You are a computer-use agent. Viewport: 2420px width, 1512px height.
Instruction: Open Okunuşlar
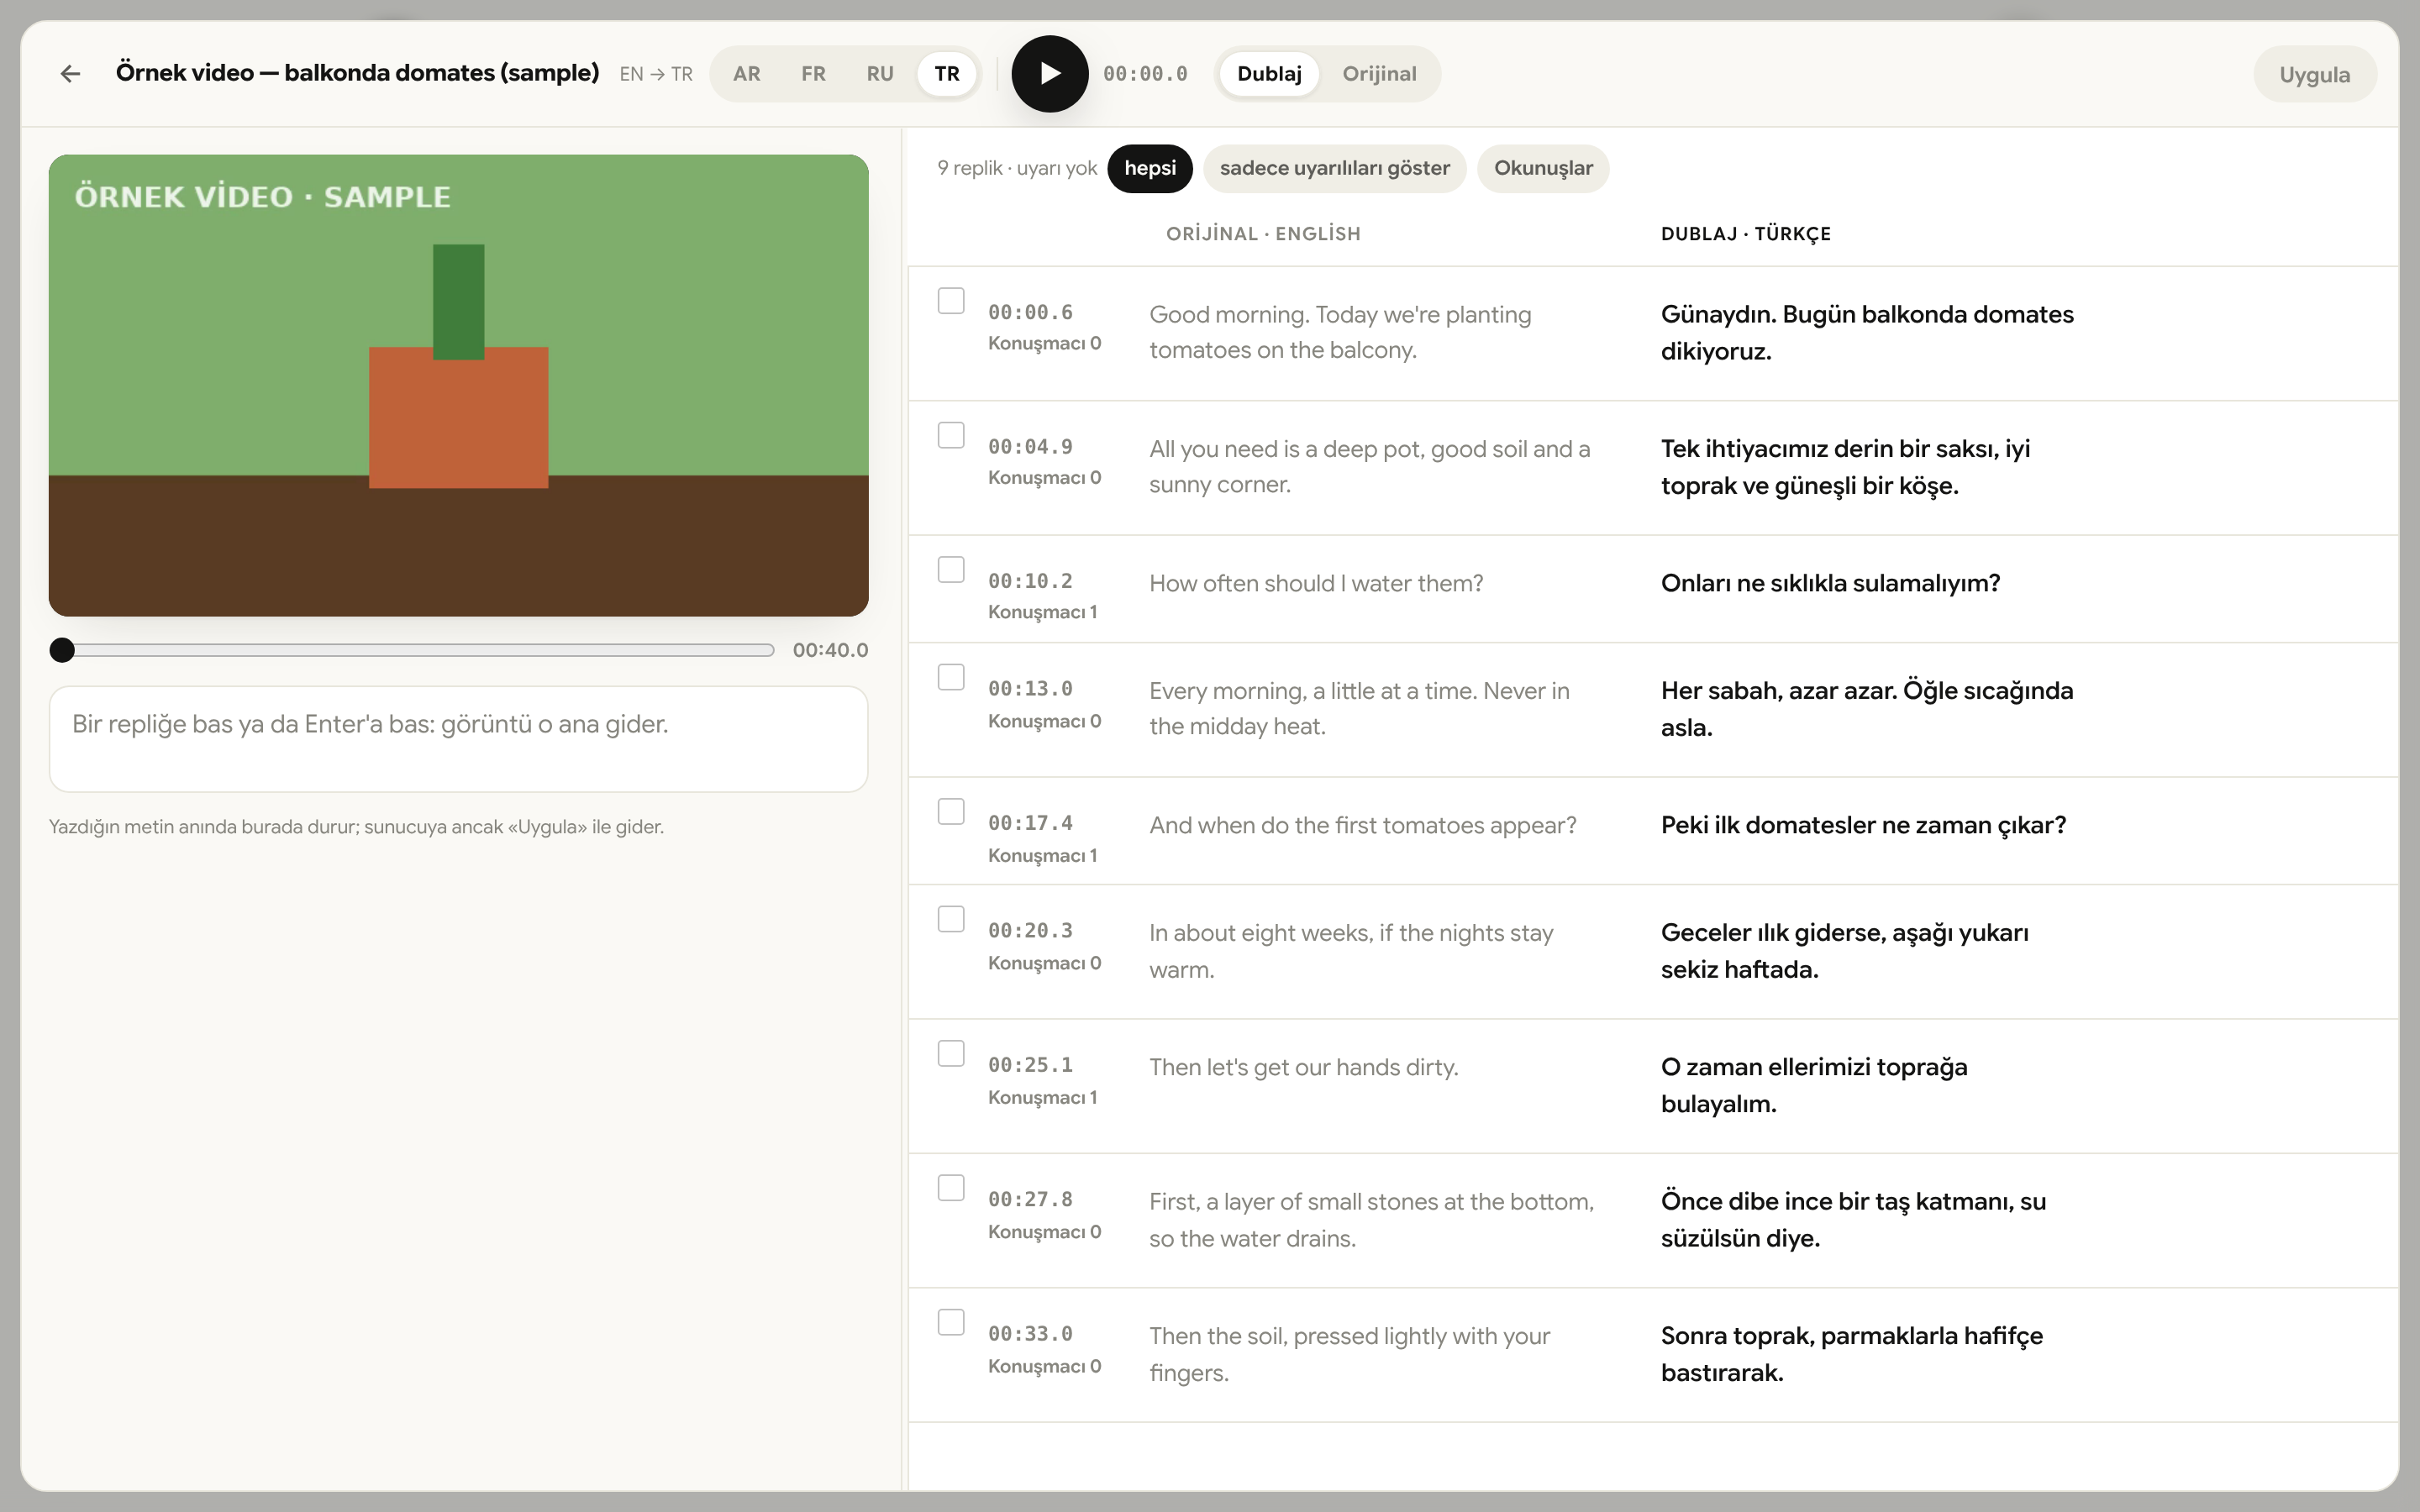click(x=1542, y=168)
